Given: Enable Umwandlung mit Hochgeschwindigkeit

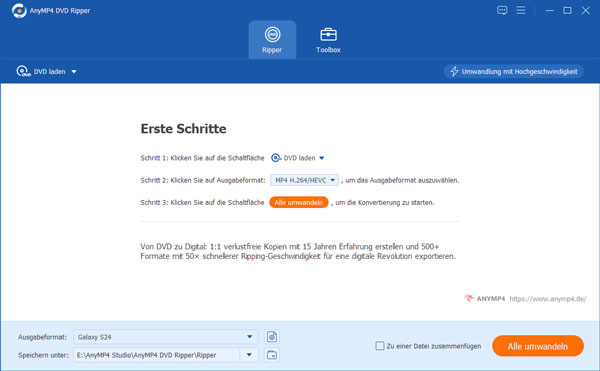Looking at the screenshot, I should click(x=514, y=72).
